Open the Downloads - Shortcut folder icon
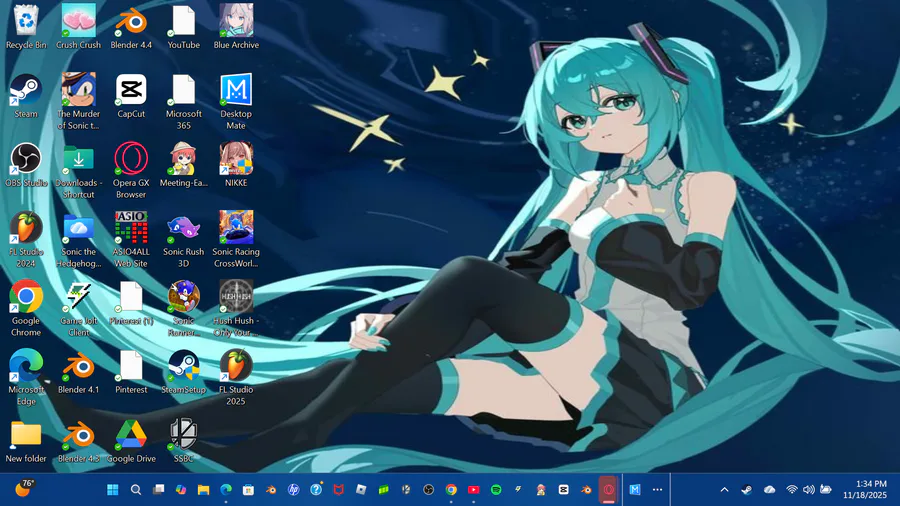The height and width of the screenshot is (506, 900). (79, 171)
